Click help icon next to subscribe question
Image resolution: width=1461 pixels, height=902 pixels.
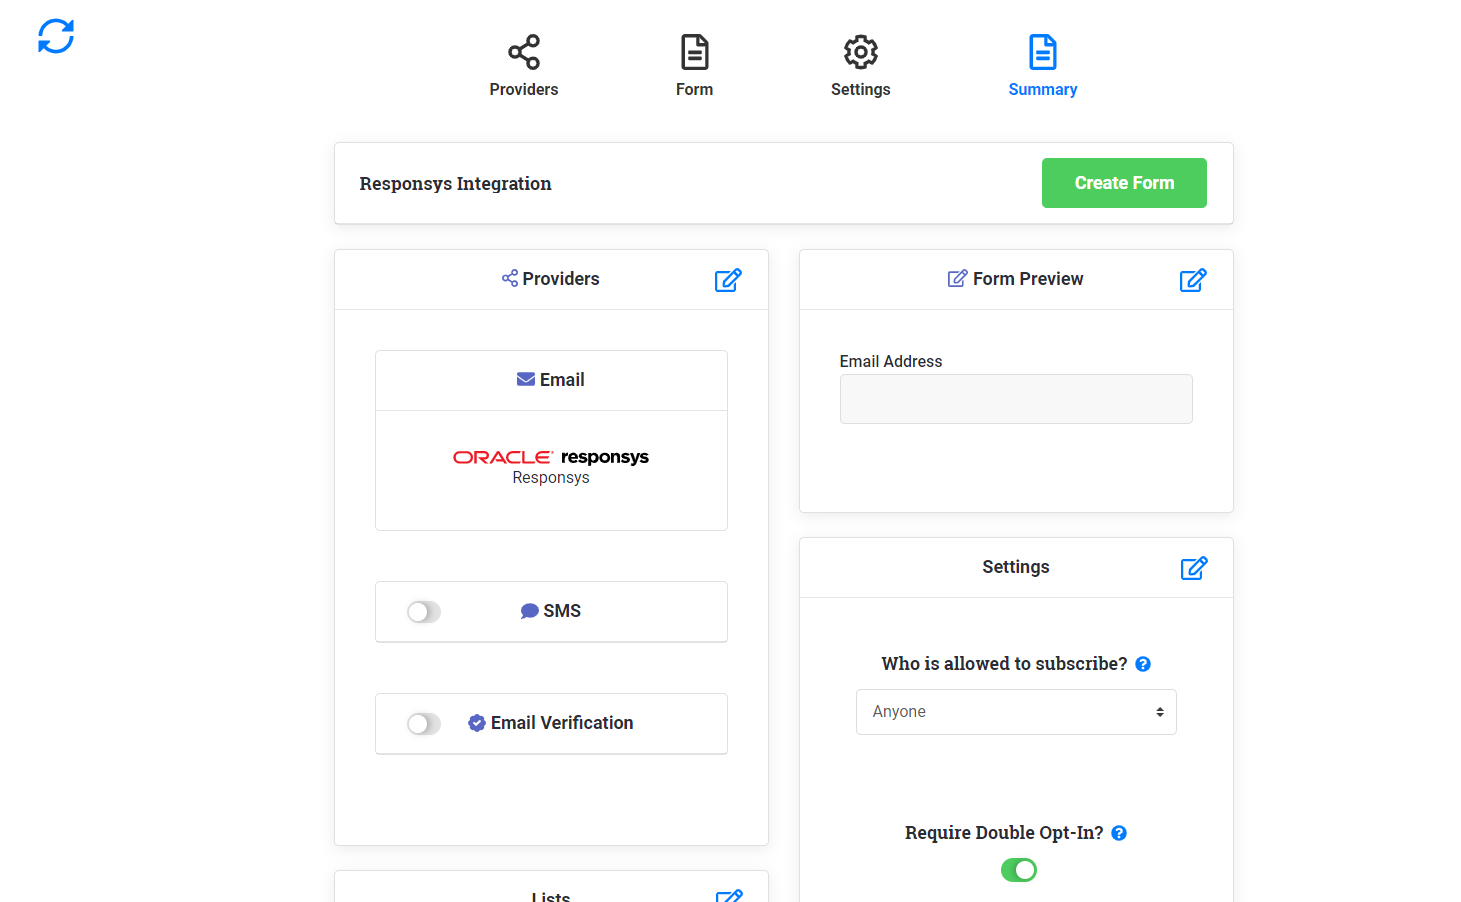pyautogui.click(x=1143, y=664)
